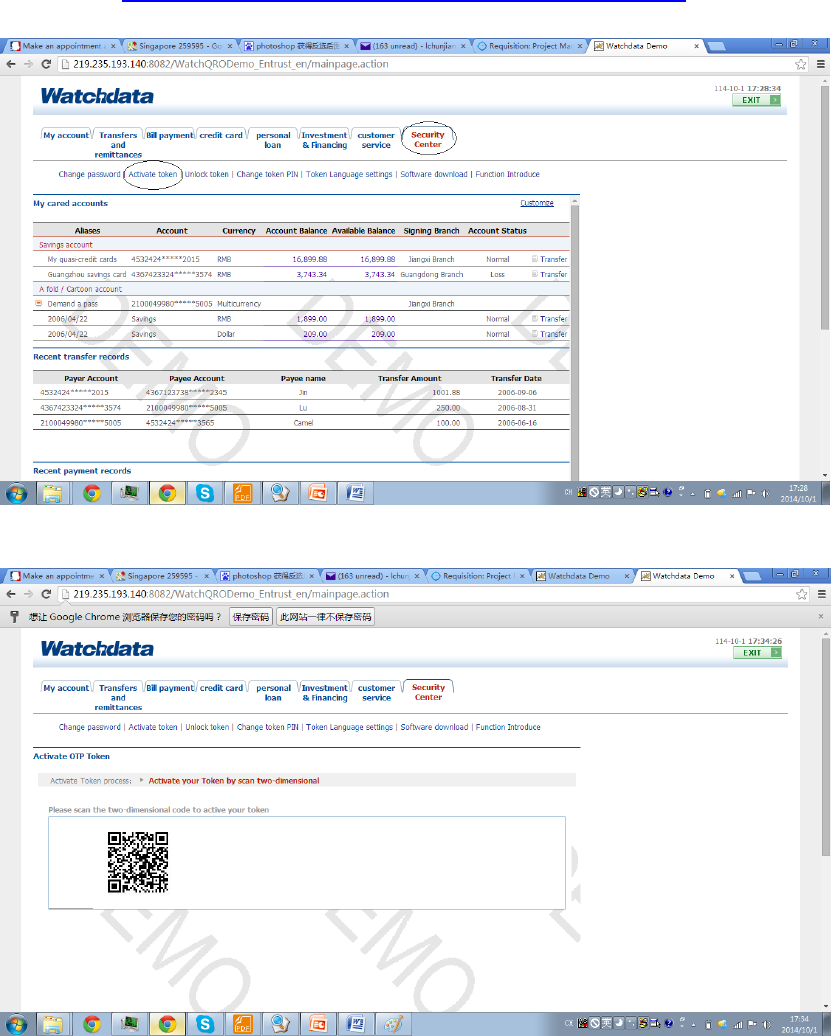This screenshot has height=1036, width=831.
Task: Open credit card on Activate OTP Token page
Action: (221, 688)
